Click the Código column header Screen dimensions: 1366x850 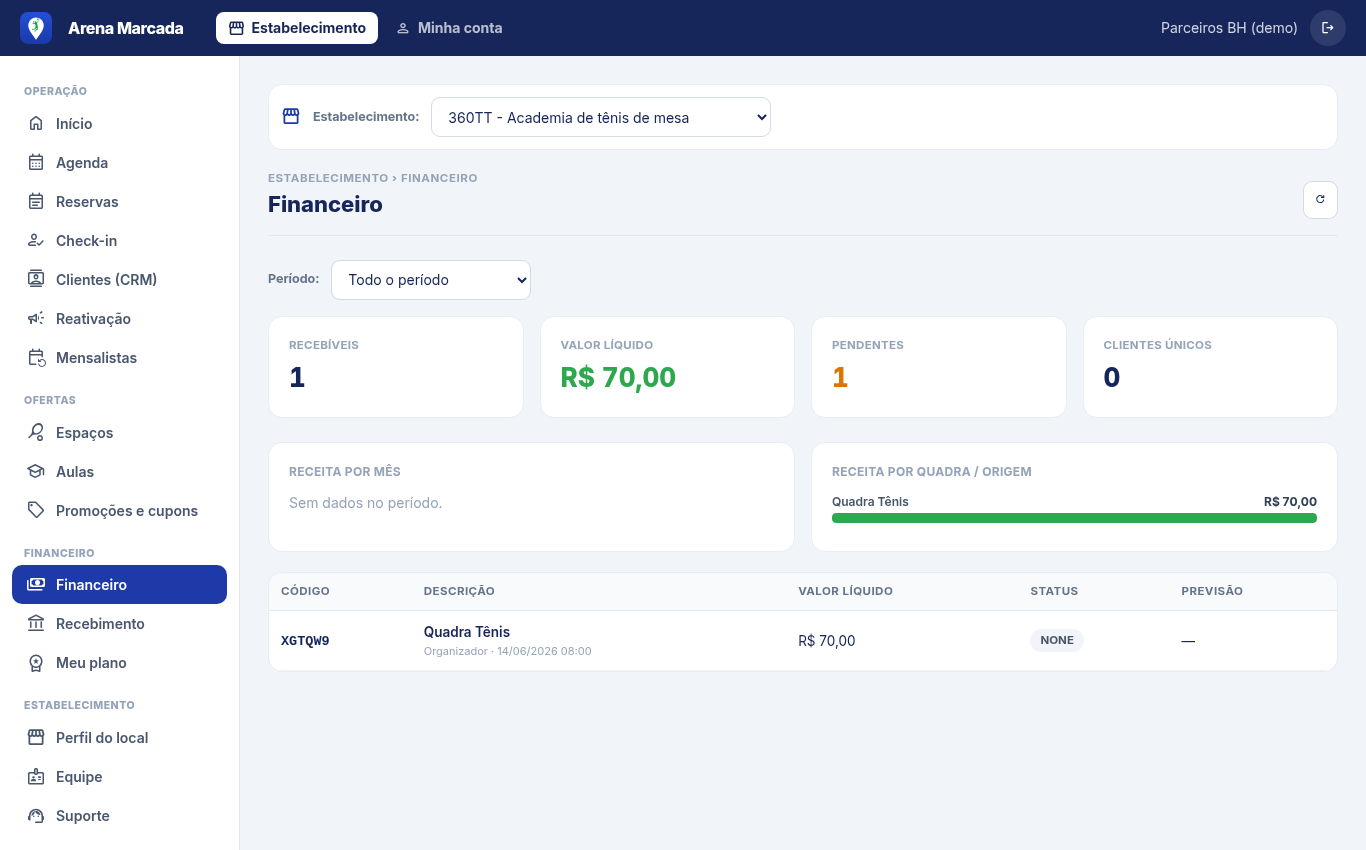click(305, 591)
